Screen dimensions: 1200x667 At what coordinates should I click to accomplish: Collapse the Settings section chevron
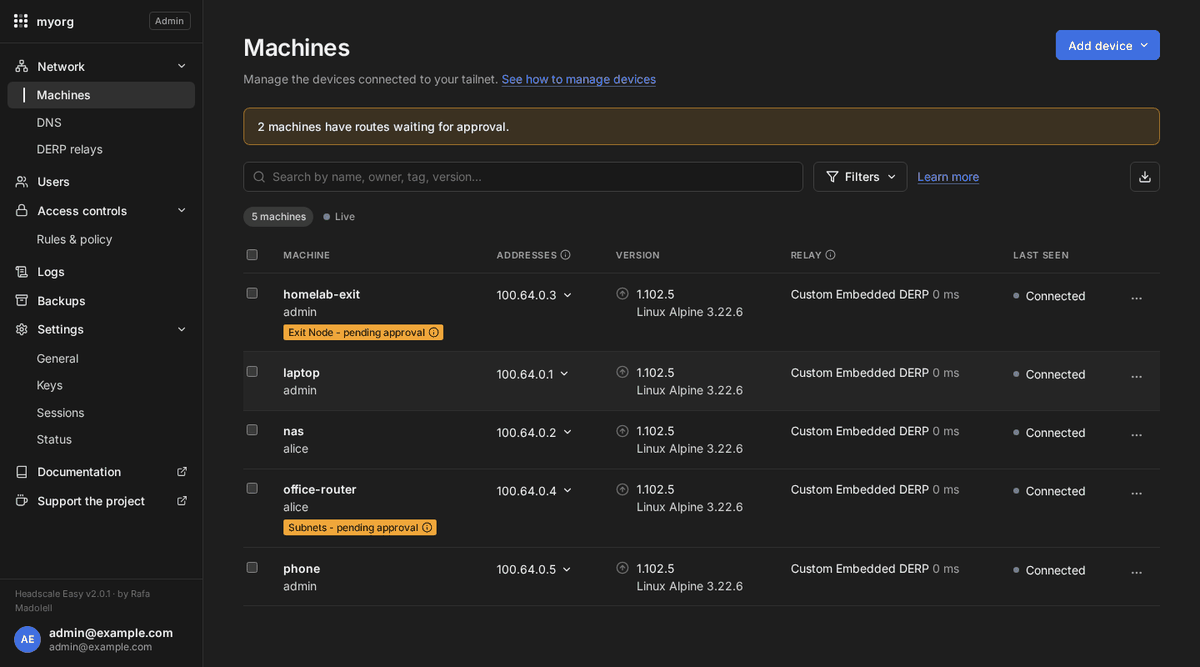click(x=181, y=329)
